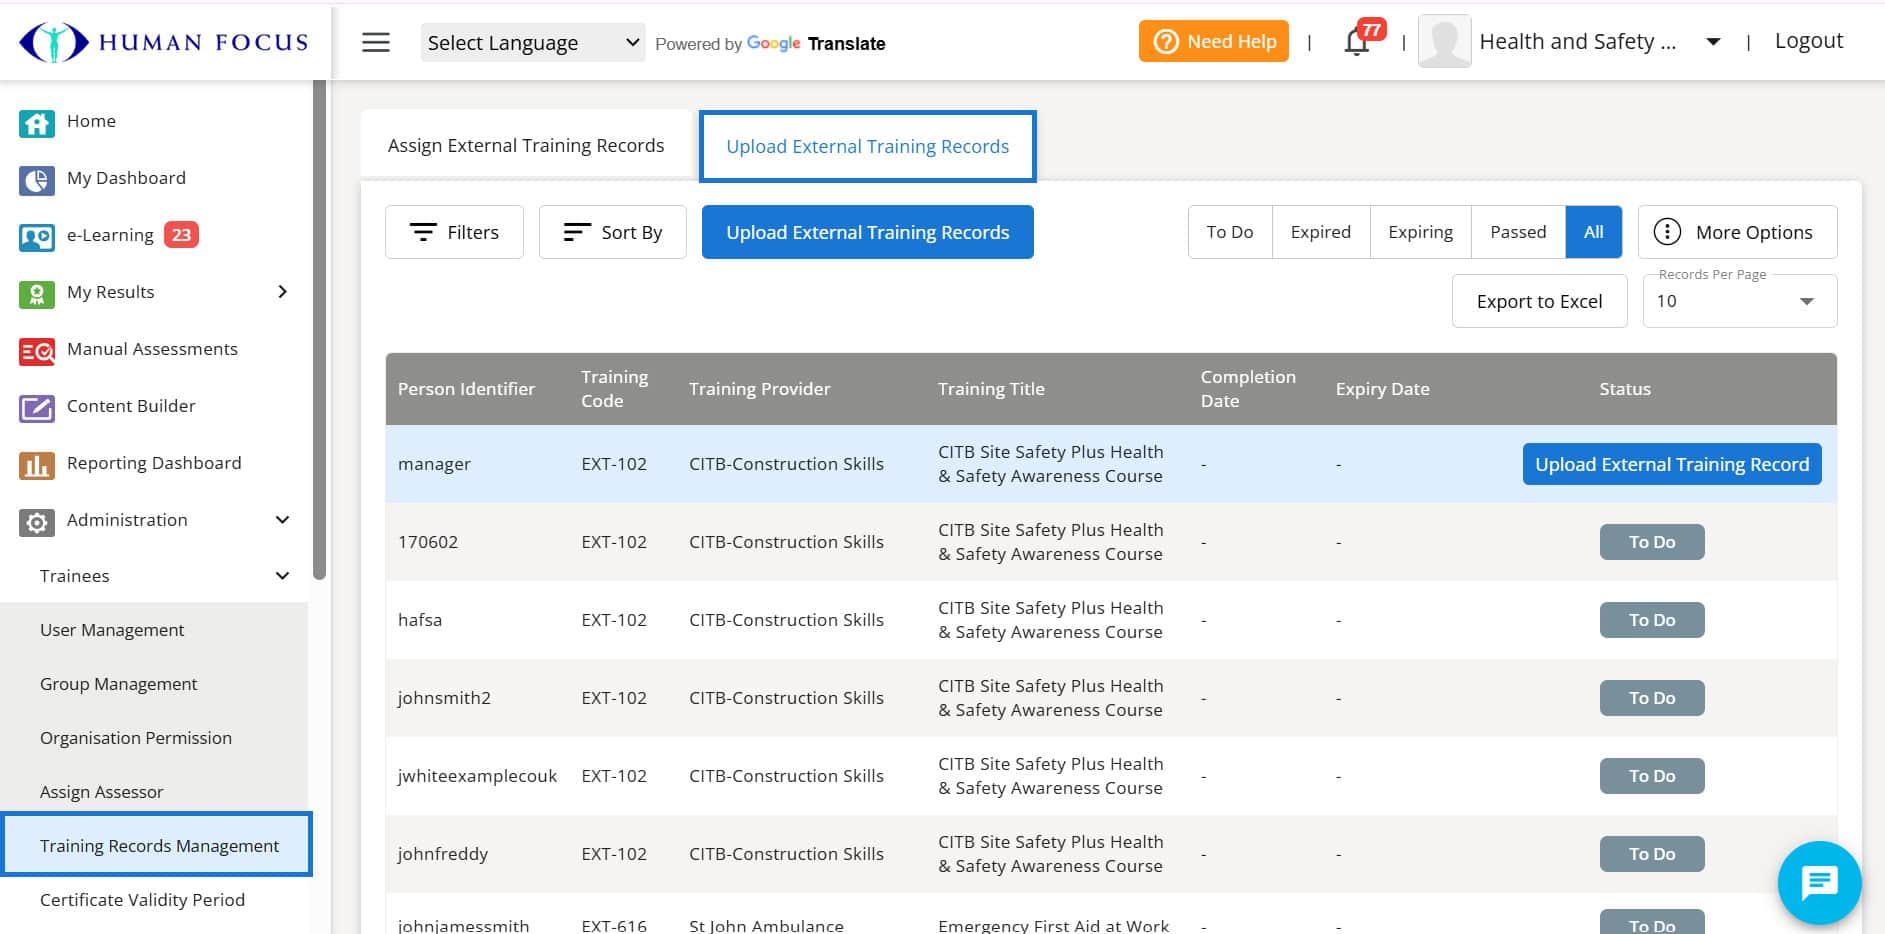1885x934 pixels.
Task: Select the All status tab
Action: tap(1593, 231)
